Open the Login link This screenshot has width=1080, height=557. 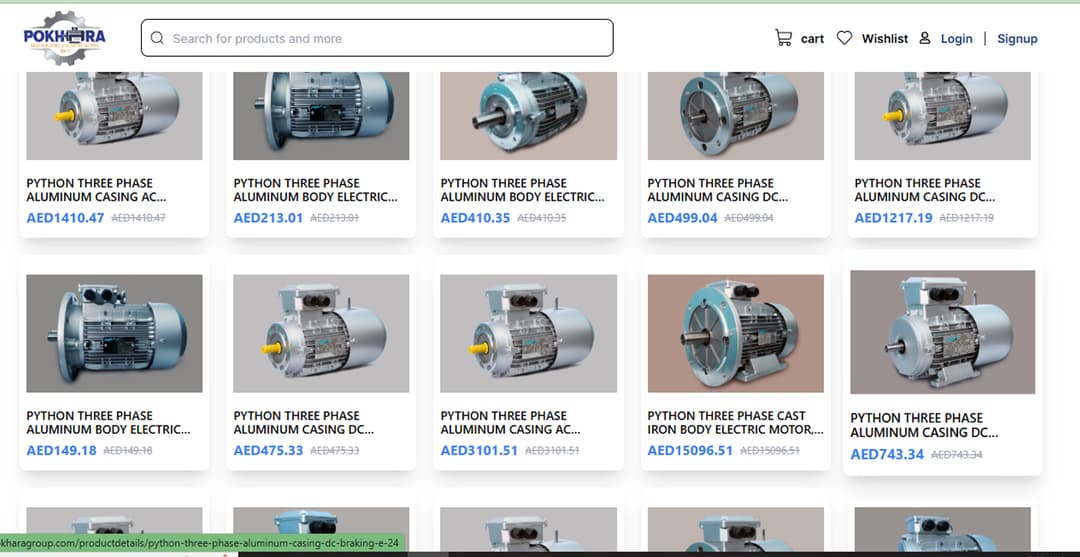pos(956,39)
